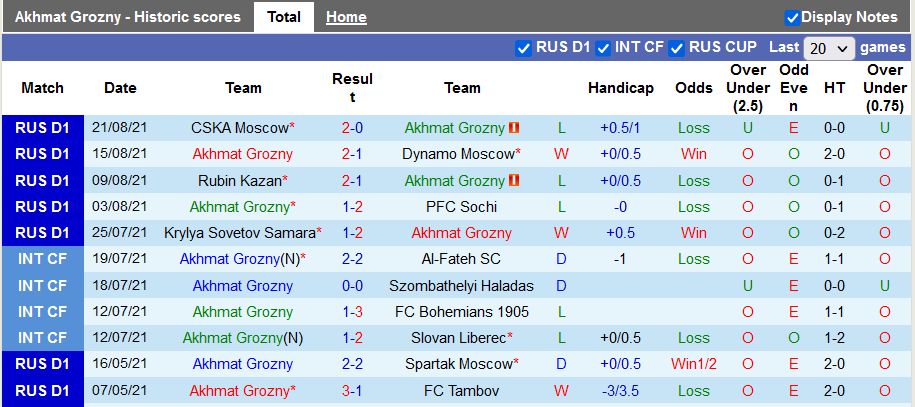Screen dimensions: 915x407
Task: Uncheck the RUS D1 league filter
Action: (524, 48)
